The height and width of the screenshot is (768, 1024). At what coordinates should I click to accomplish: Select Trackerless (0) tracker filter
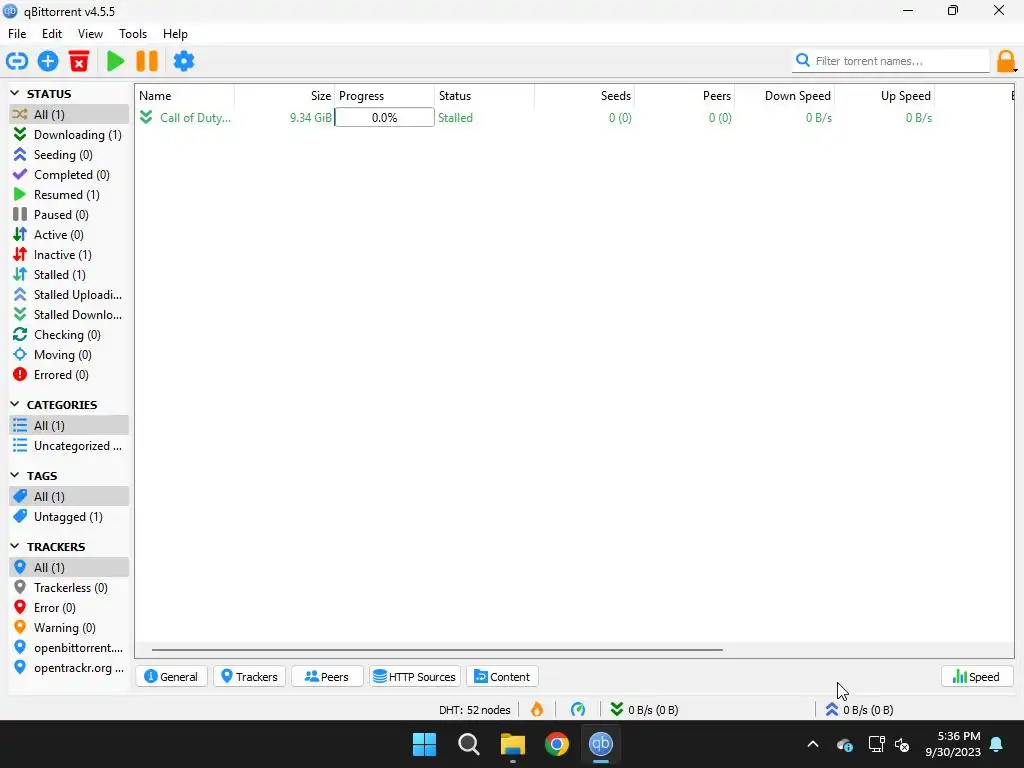69,588
